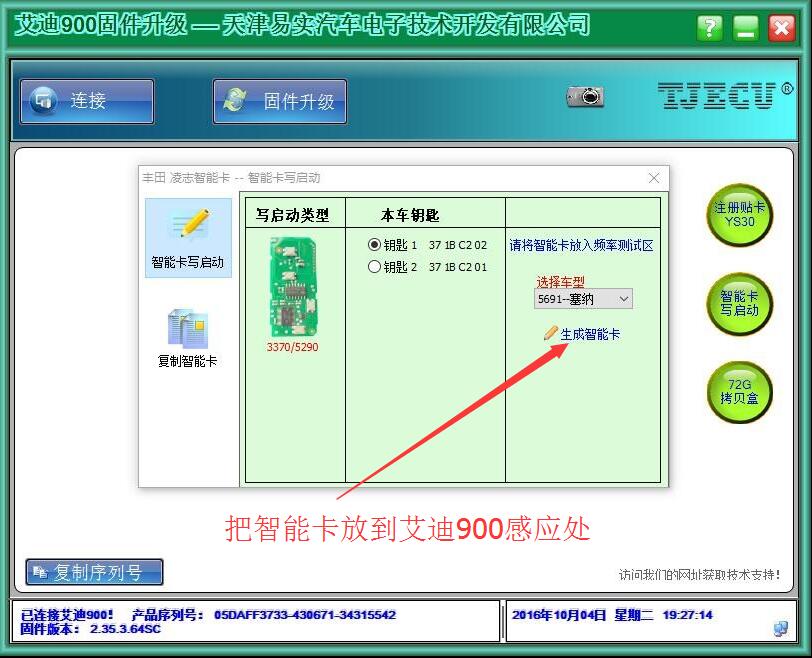Choose the 钥匙 2 radio button

(374, 267)
